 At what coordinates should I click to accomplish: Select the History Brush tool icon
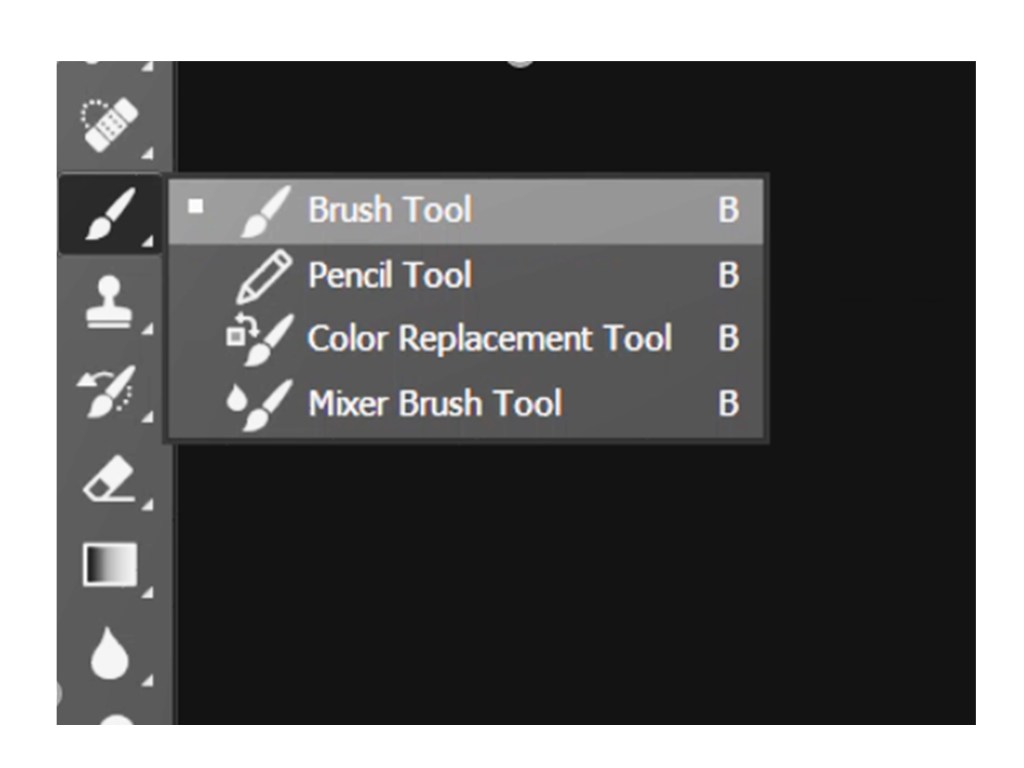coord(110,390)
